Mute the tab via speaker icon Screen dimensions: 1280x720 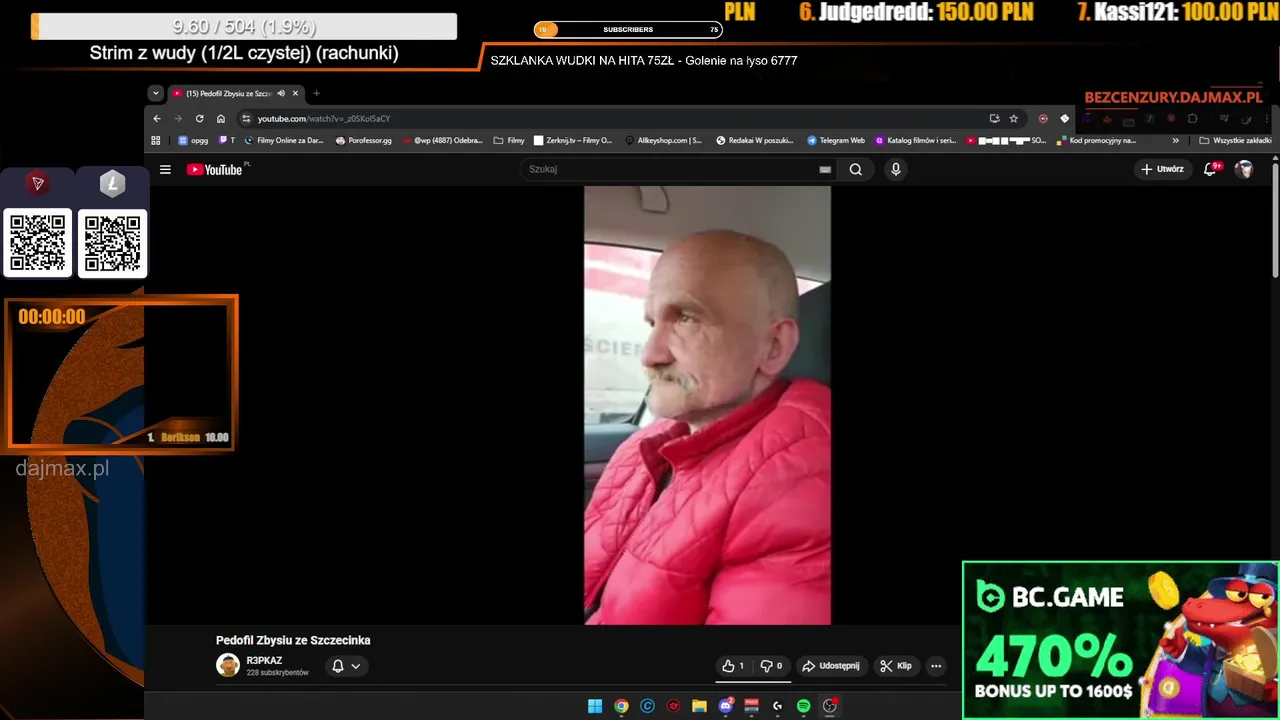point(281,93)
